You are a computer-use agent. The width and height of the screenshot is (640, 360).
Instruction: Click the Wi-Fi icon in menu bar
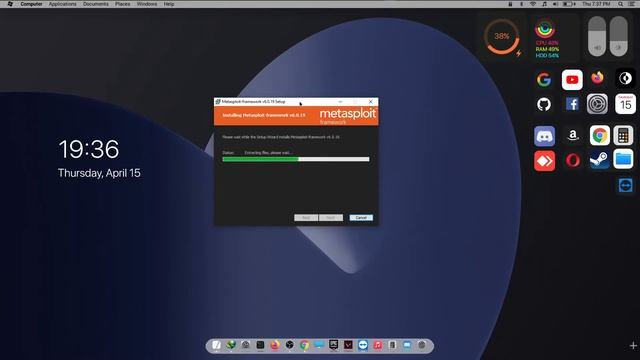(533, 4)
